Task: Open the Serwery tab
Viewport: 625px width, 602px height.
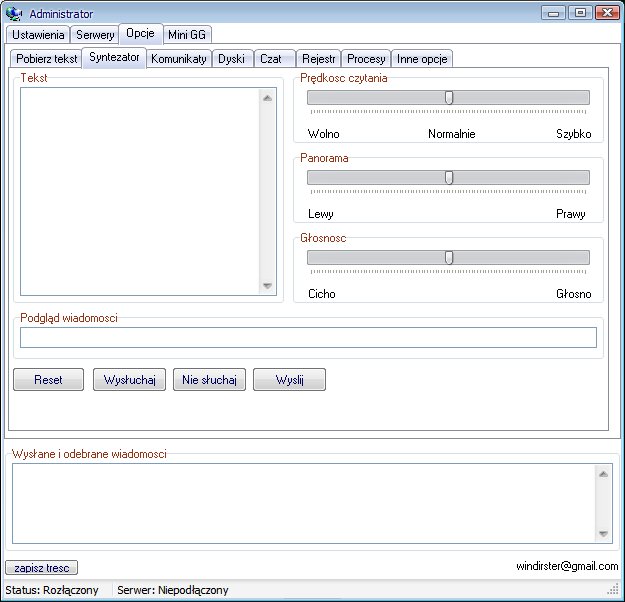Action: tap(95, 35)
